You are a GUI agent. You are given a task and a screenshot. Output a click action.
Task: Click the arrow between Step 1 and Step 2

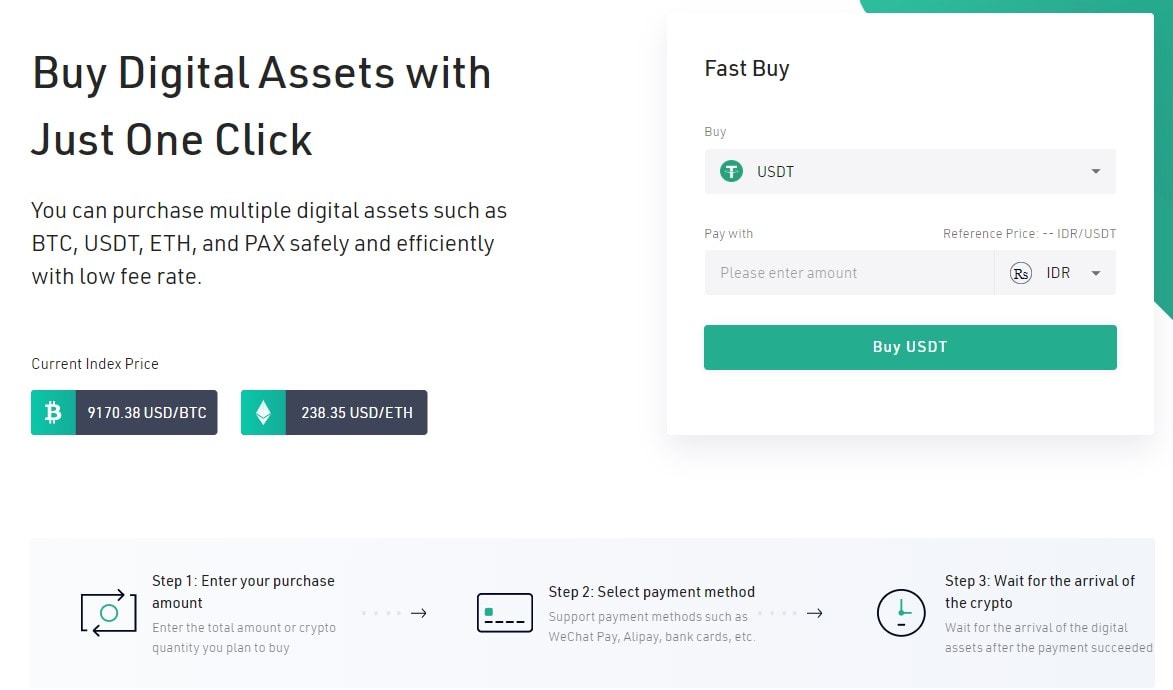[419, 613]
